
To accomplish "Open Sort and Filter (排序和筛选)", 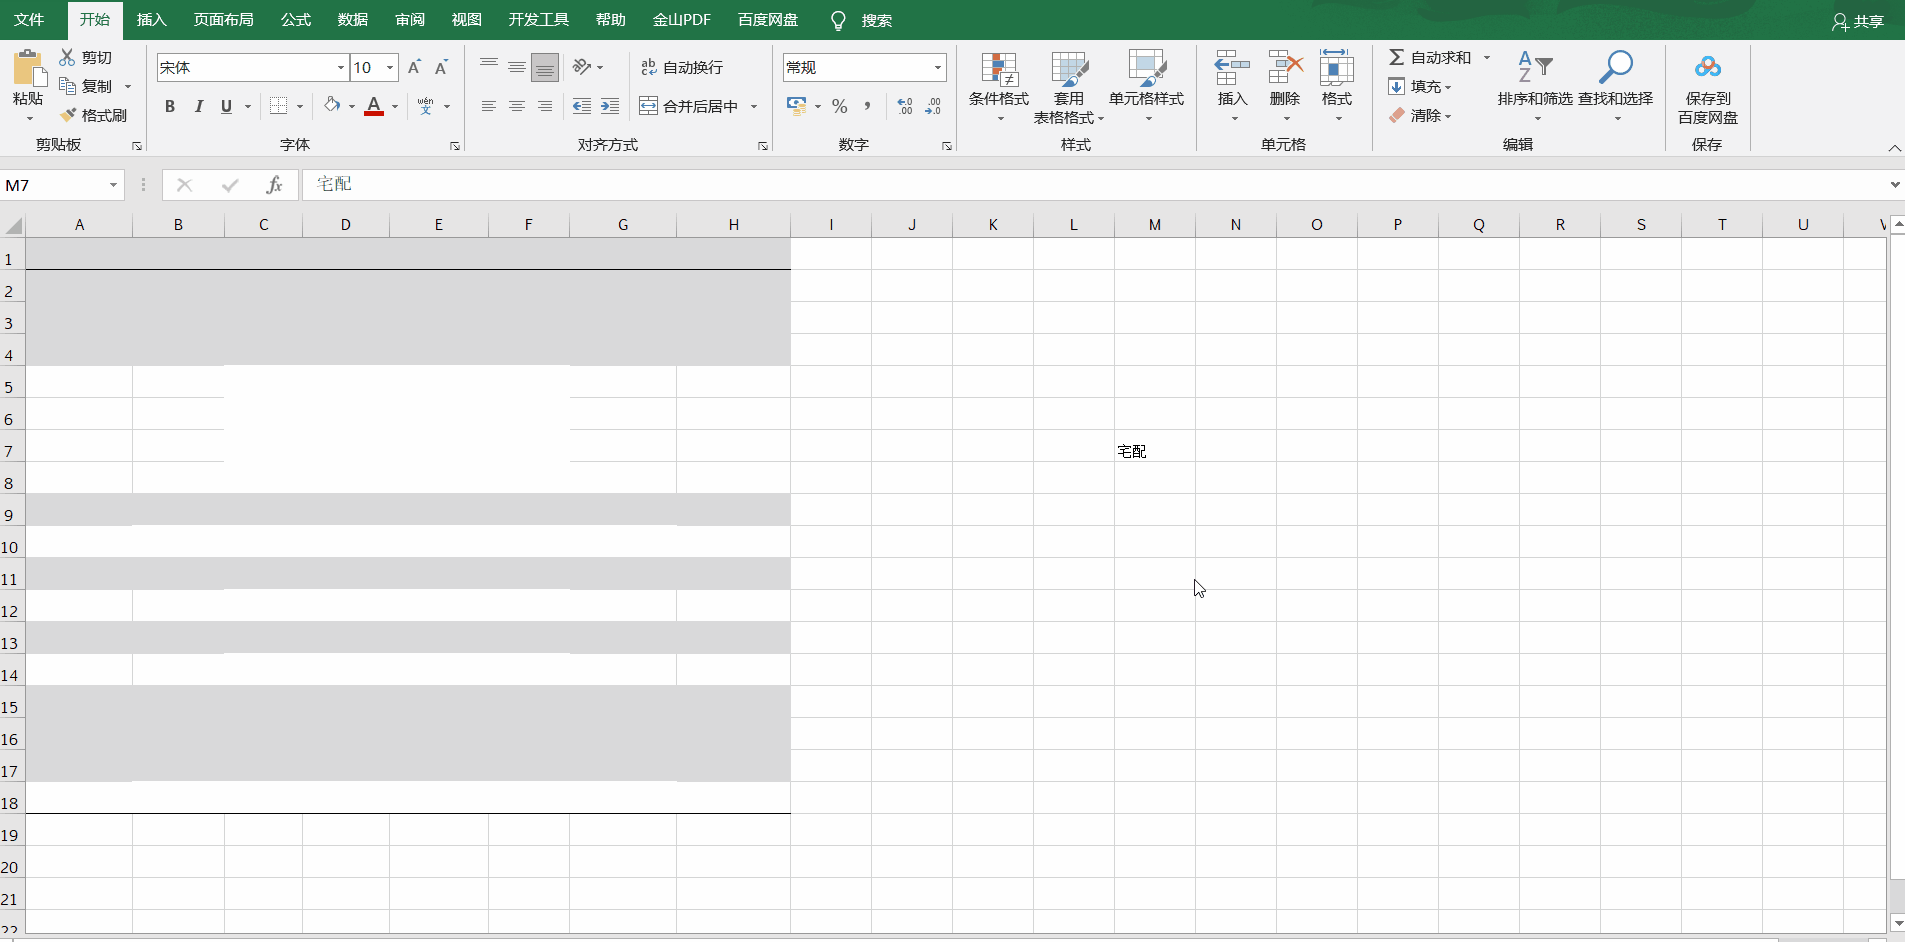I will 1535,87.
